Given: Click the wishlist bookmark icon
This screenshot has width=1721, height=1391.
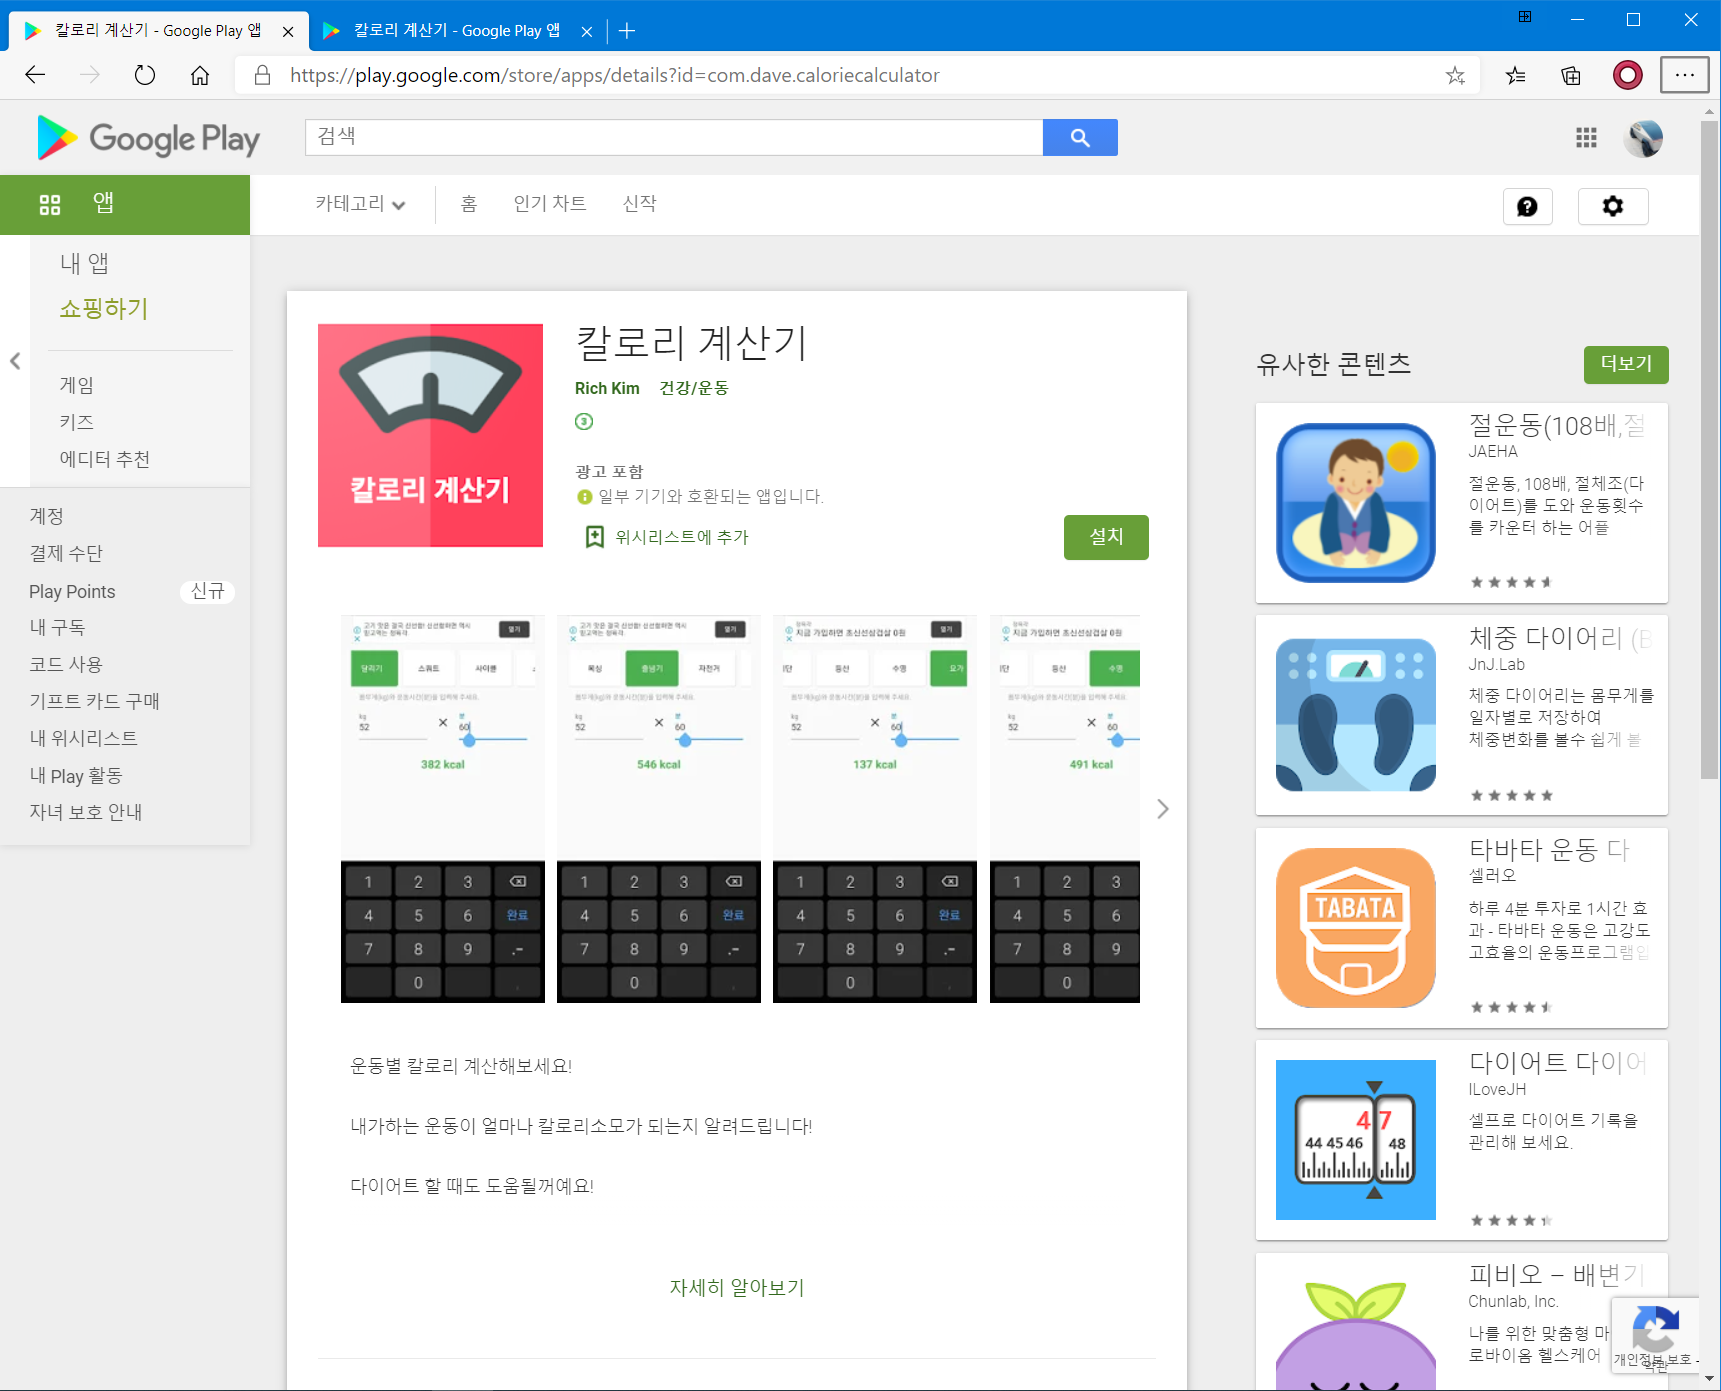Looking at the screenshot, I should pyautogui.click(x=595, y=537).
